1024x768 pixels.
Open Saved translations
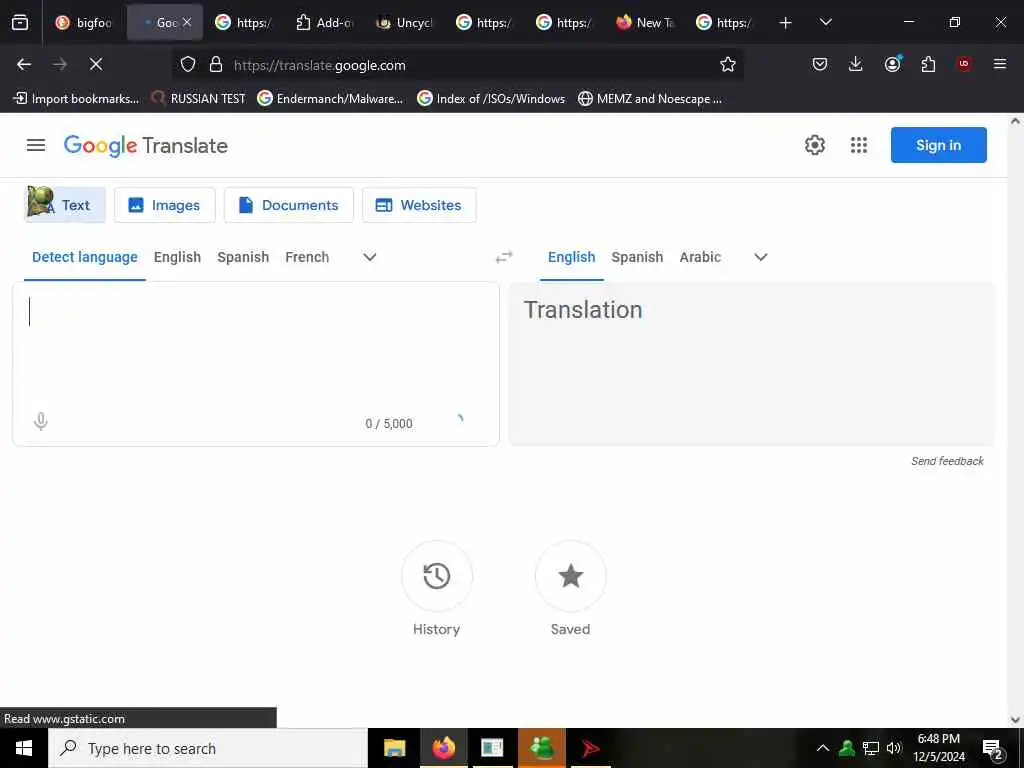570,577
